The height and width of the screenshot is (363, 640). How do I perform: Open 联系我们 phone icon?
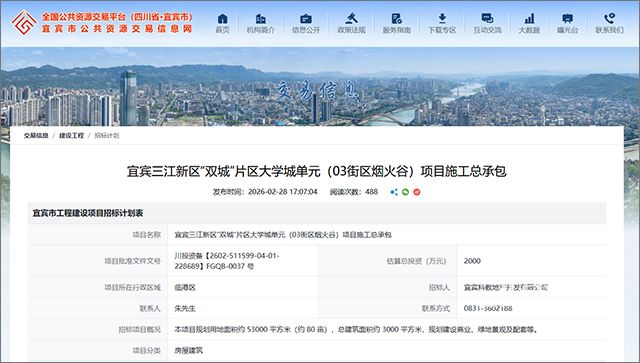[x=609, y=18]
